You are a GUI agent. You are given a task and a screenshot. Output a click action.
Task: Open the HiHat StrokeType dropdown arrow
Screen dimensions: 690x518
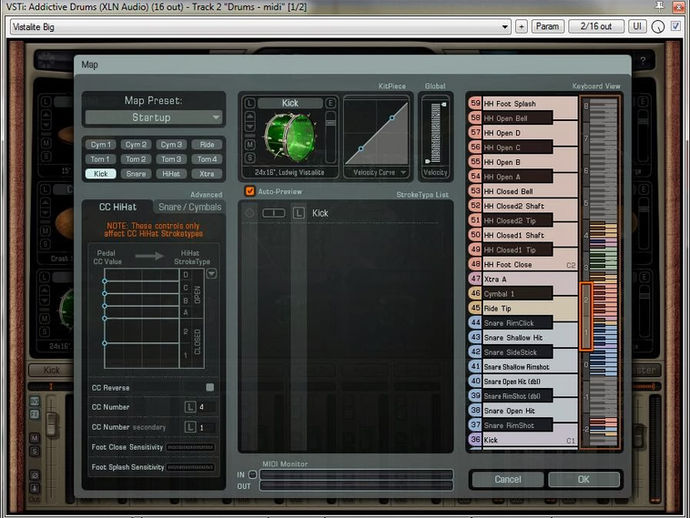212,274
